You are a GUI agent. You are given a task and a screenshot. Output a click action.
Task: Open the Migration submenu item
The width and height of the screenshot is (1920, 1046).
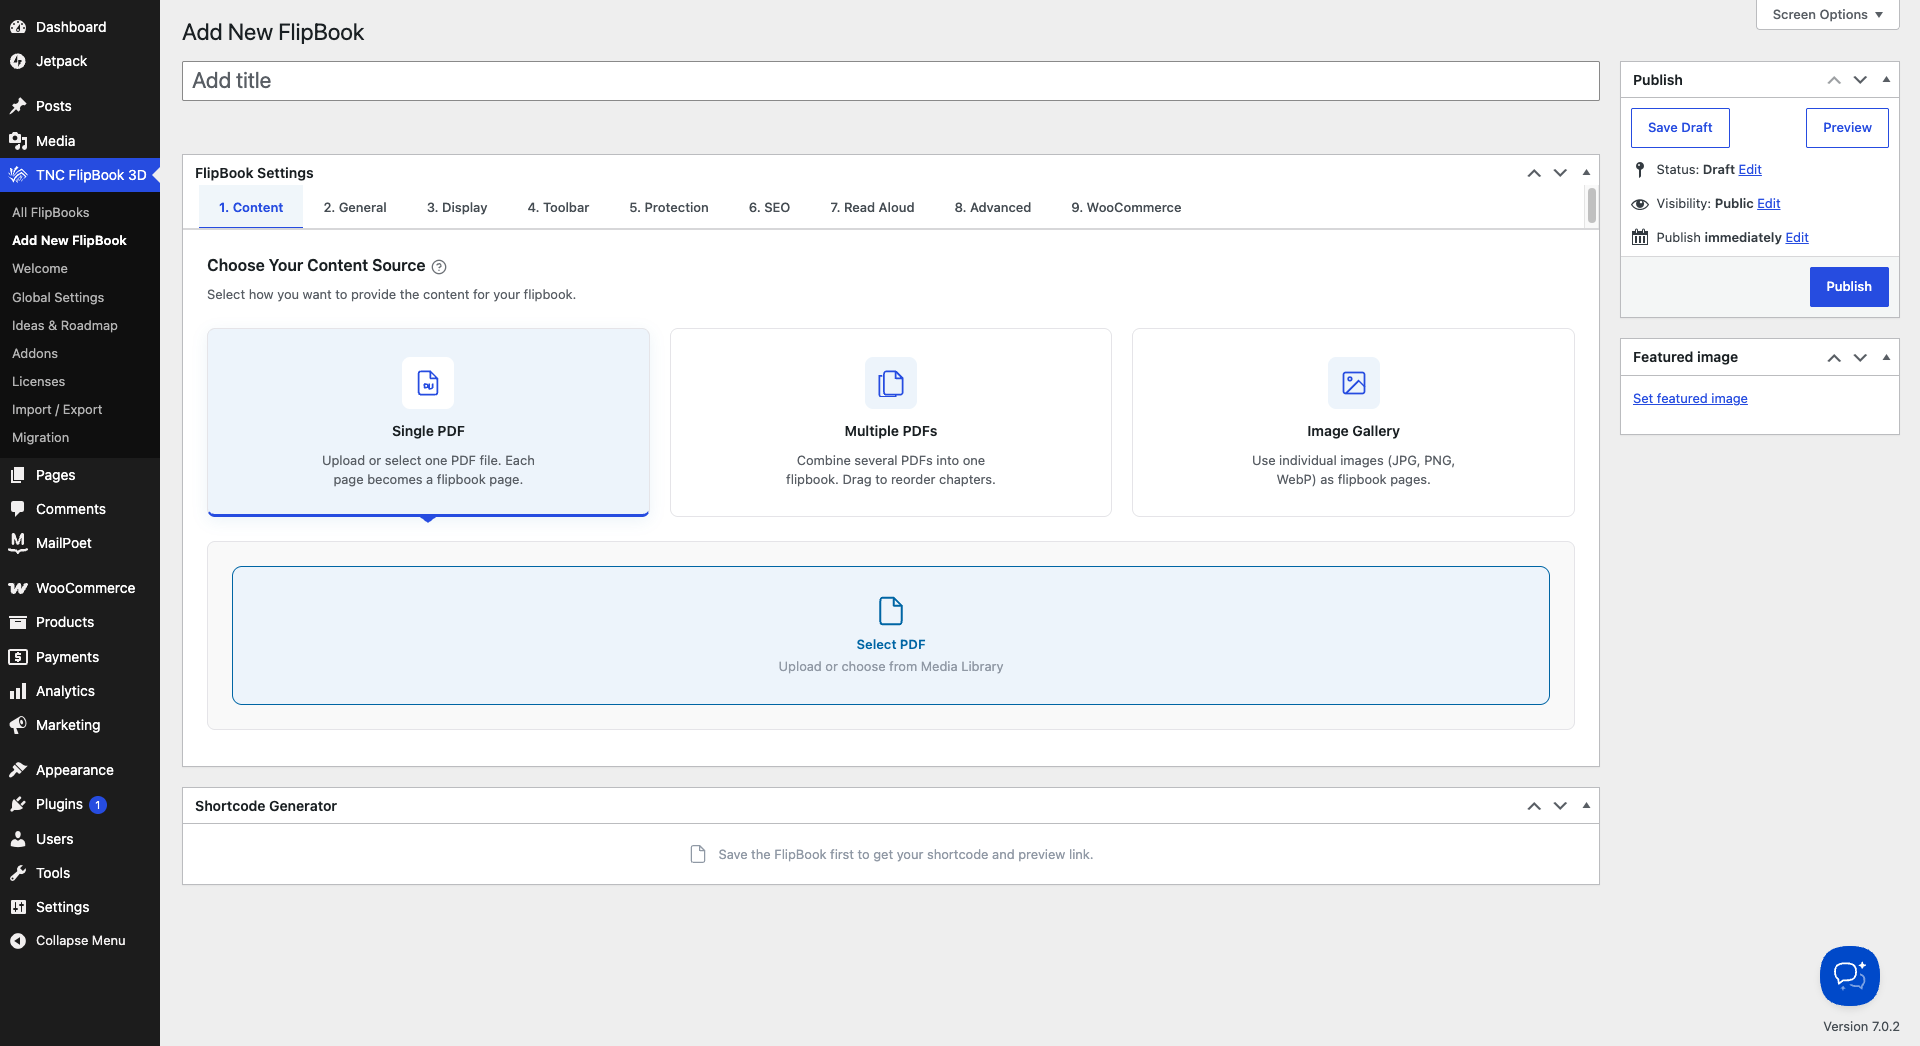point(41,438)
